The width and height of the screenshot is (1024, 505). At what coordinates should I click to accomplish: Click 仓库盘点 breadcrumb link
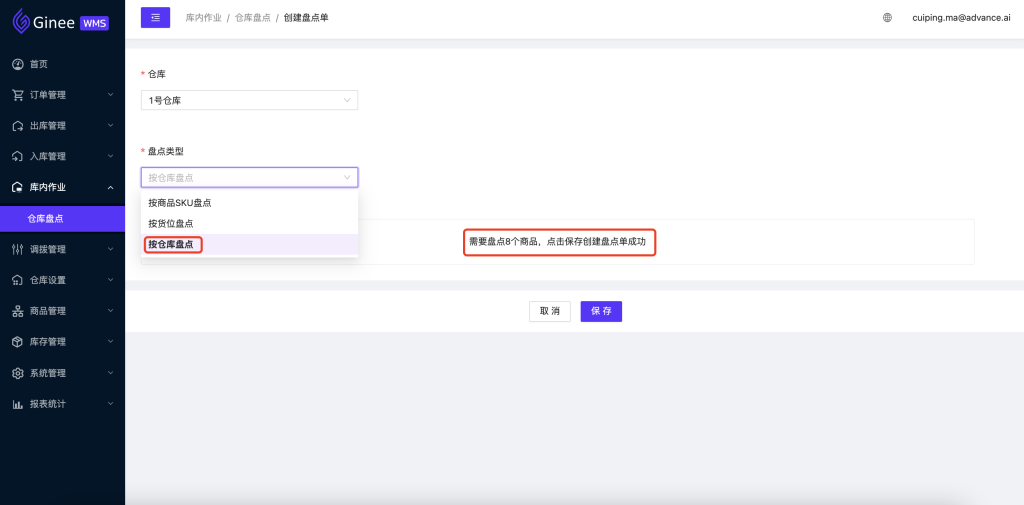[253, 18]
